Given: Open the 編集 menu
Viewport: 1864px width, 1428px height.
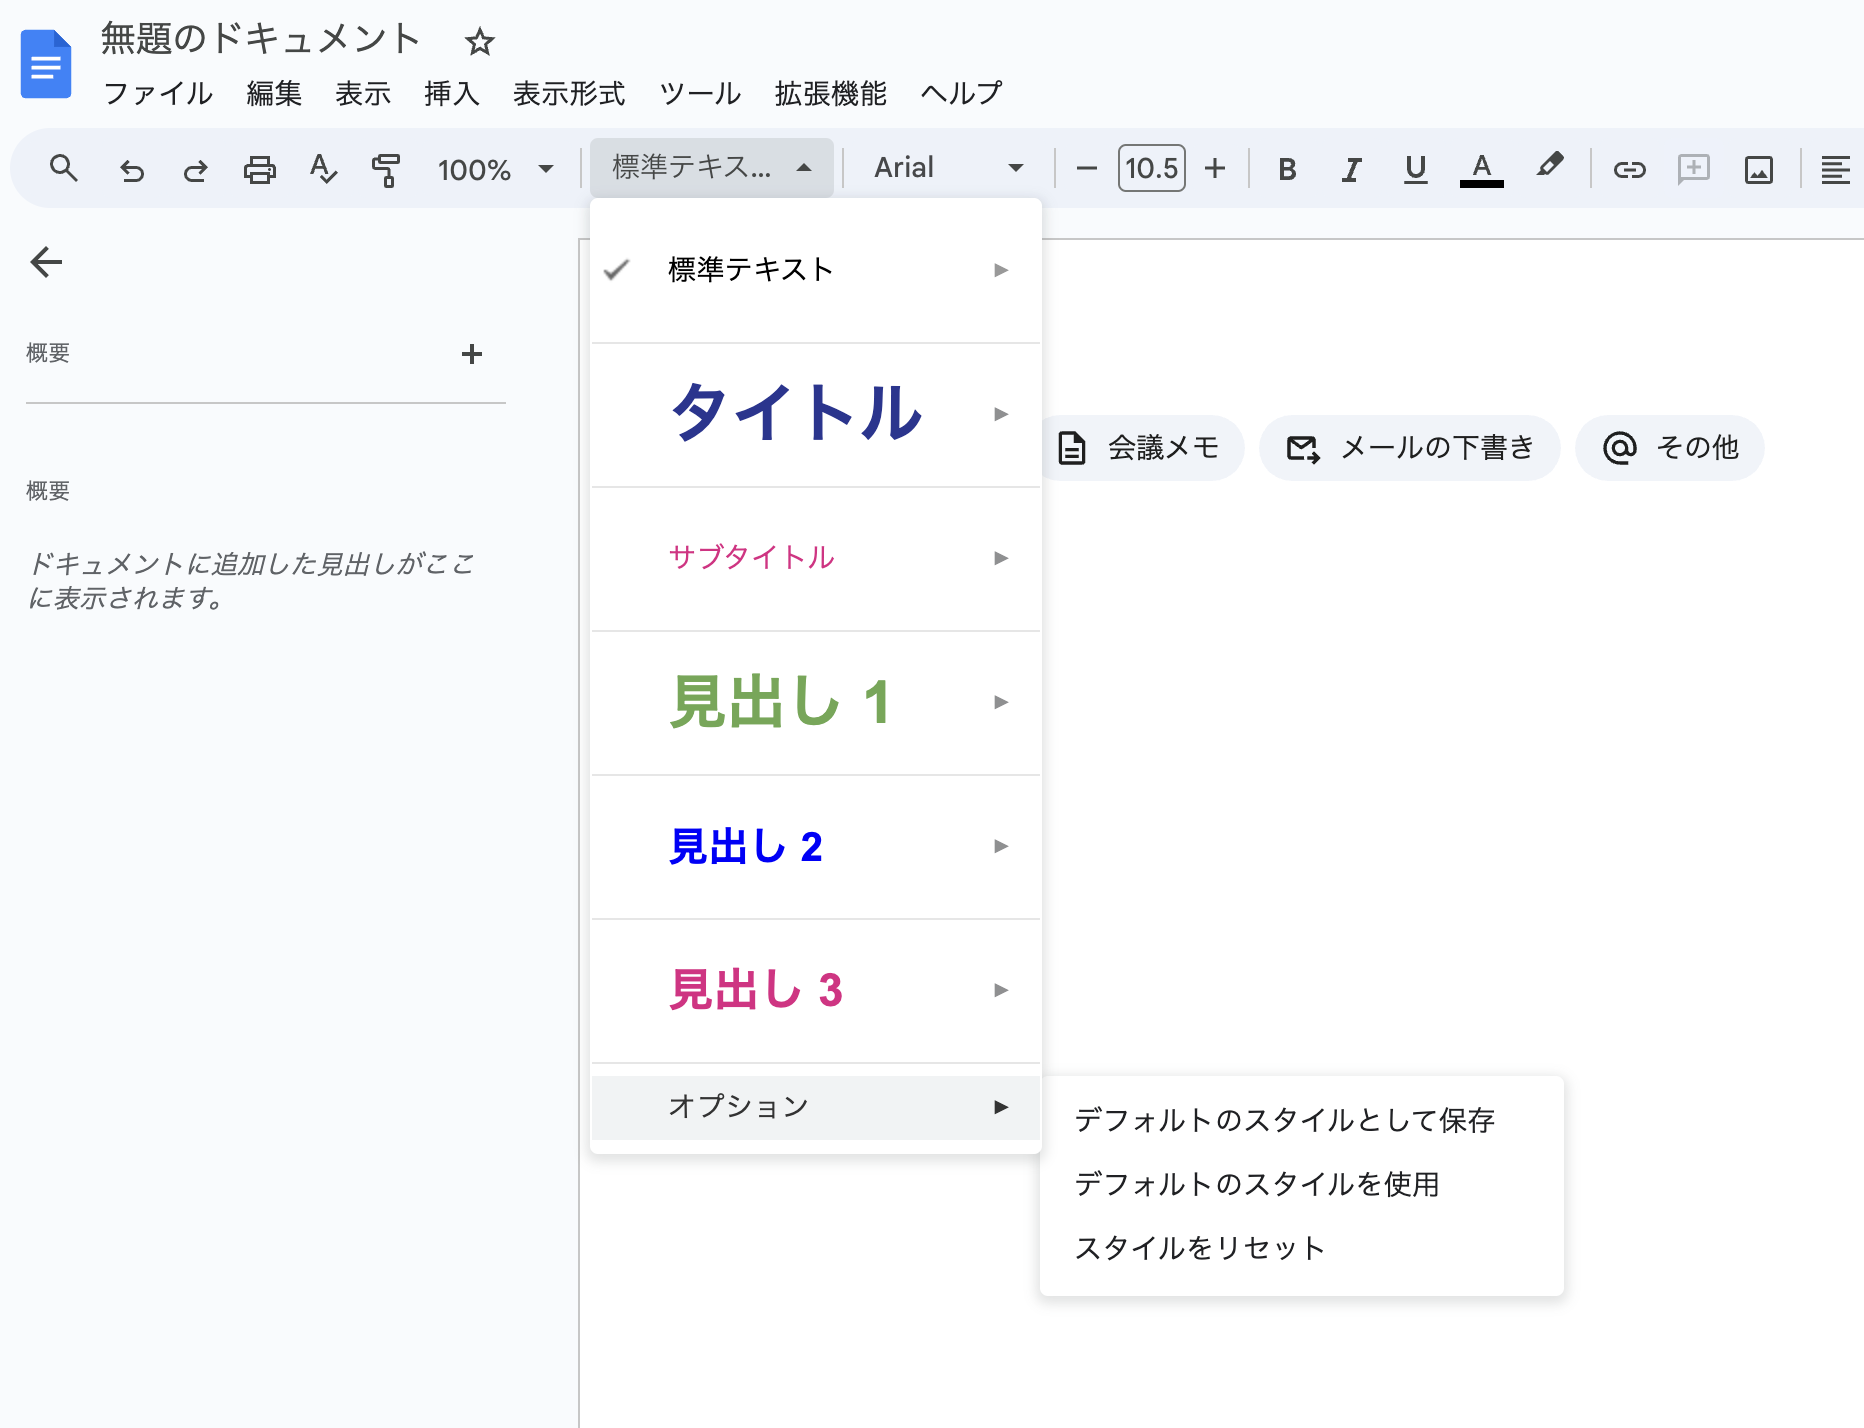Looking at the screenshot, I should tap(274, 93).
